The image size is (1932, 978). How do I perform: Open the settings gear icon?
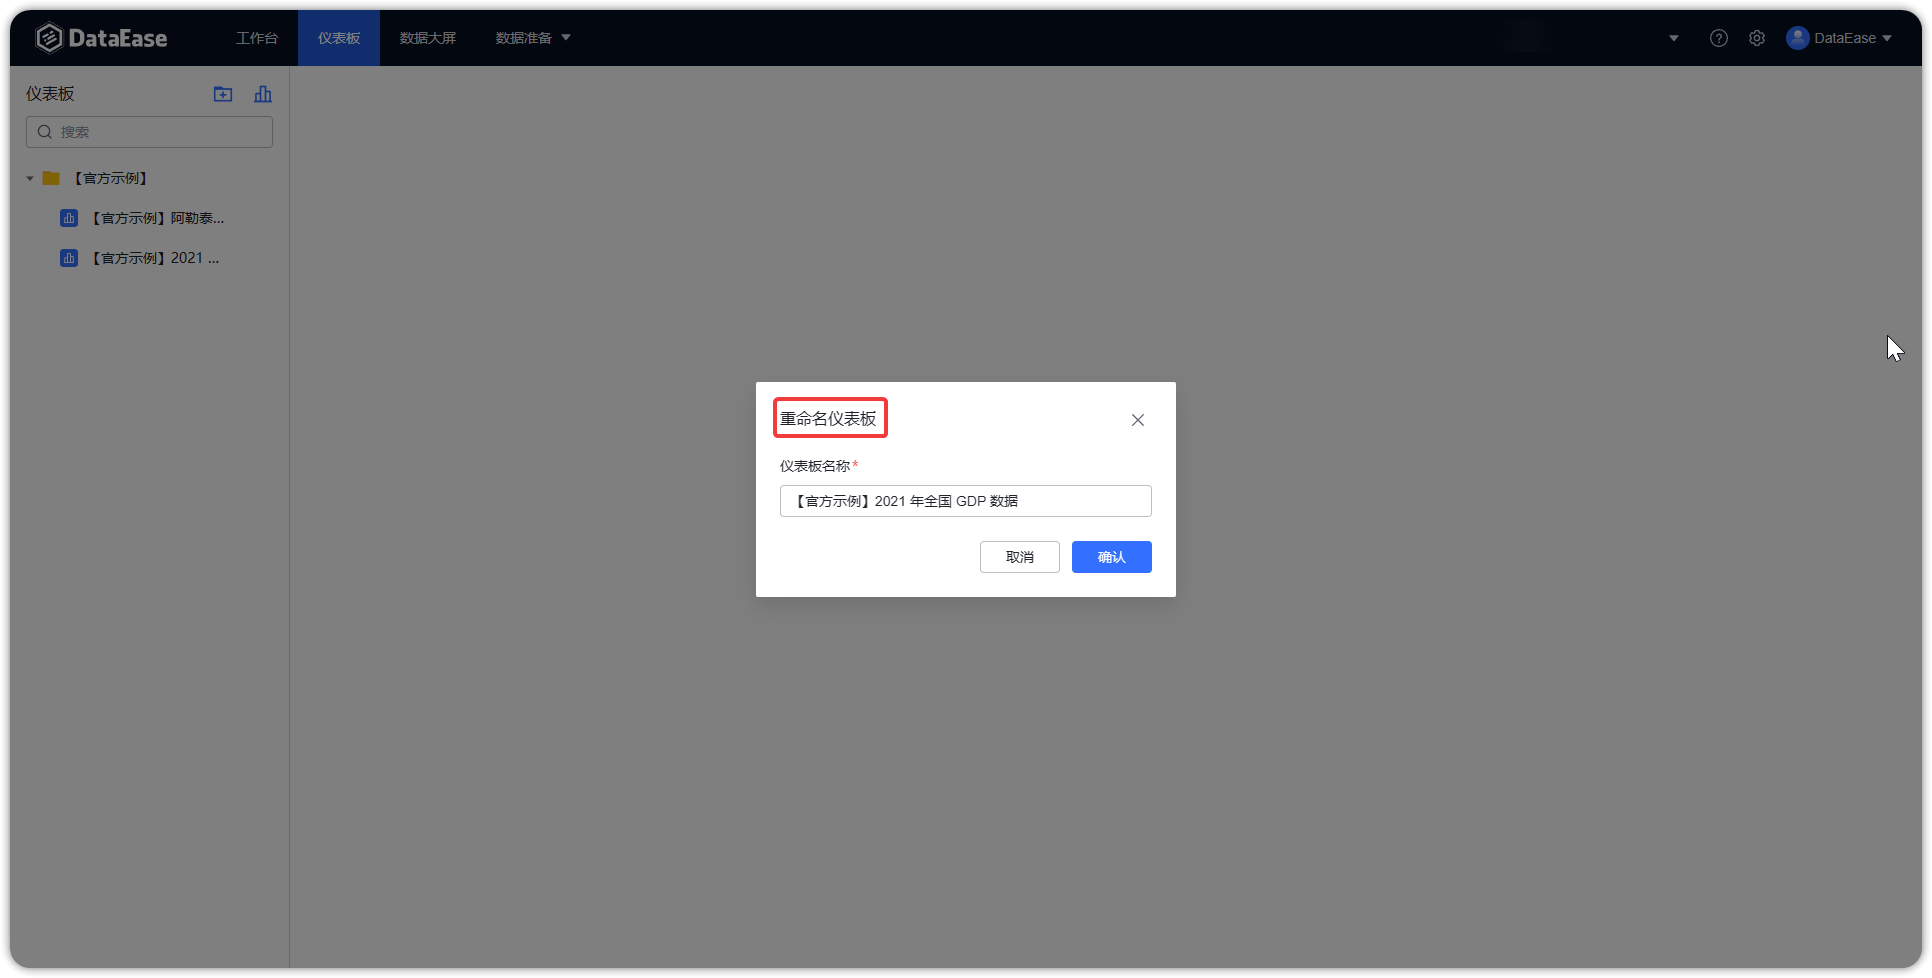pyautogui.click(x=1757, y=38)
